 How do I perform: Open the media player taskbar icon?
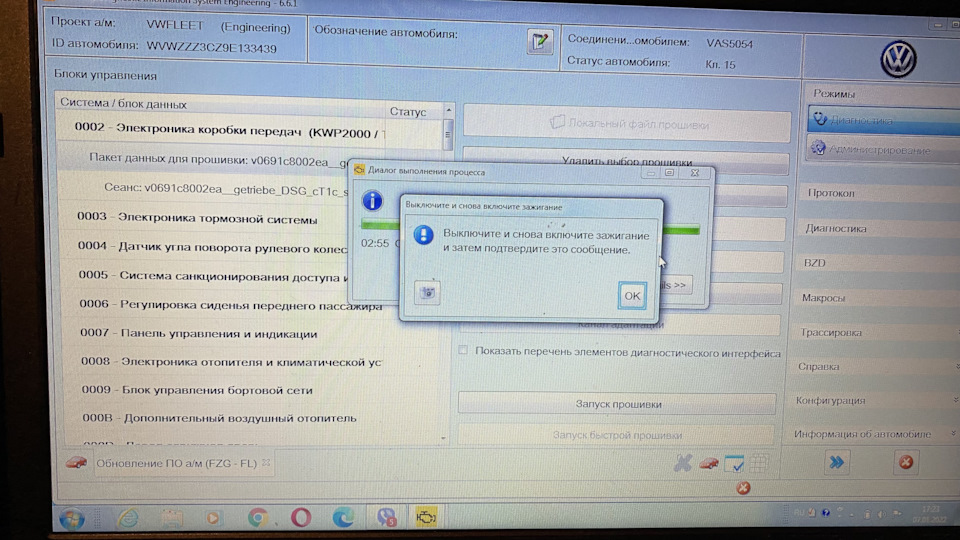(212, 519)
